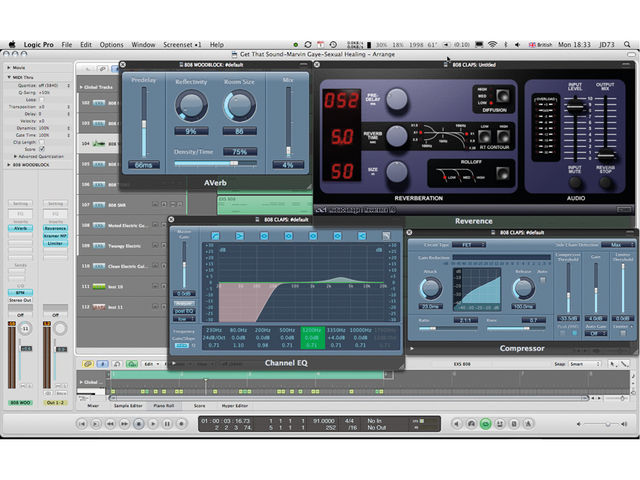Click the Reverence rolloff button
Image resolution: width=640 pixels, height=480 pixels.
(502, 173)
